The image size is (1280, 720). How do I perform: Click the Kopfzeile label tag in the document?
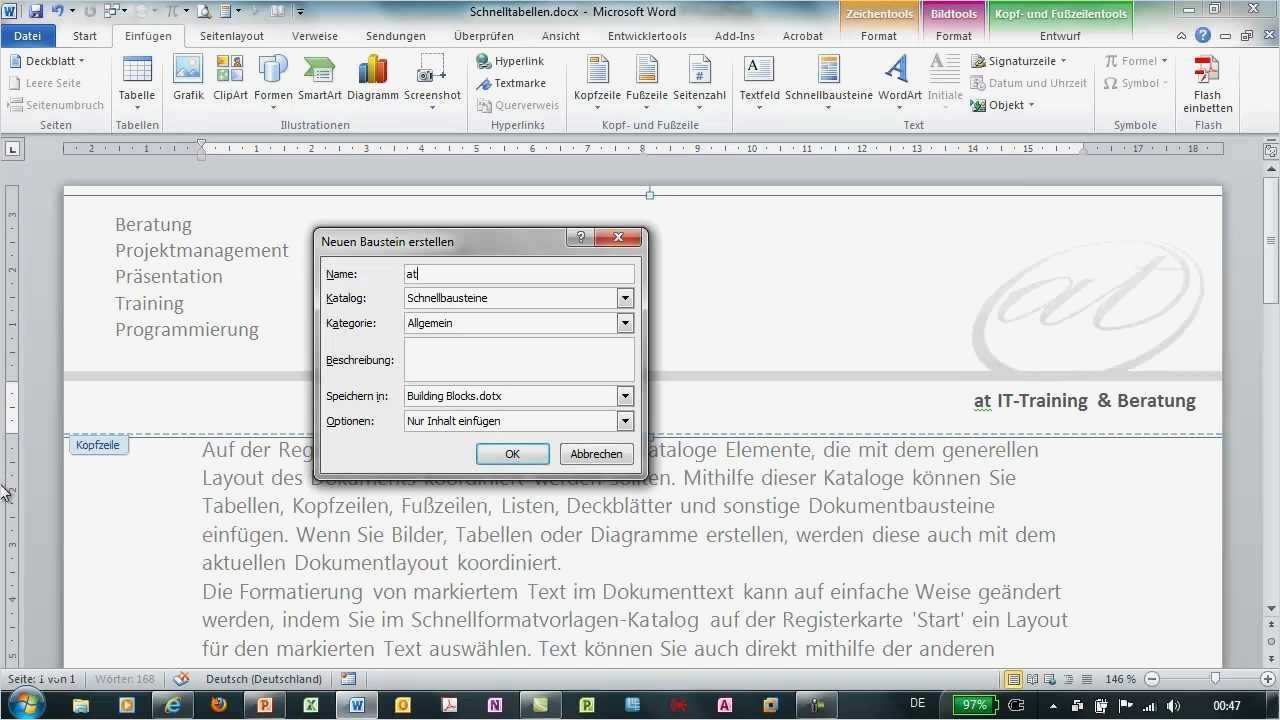tap(98, 445)
